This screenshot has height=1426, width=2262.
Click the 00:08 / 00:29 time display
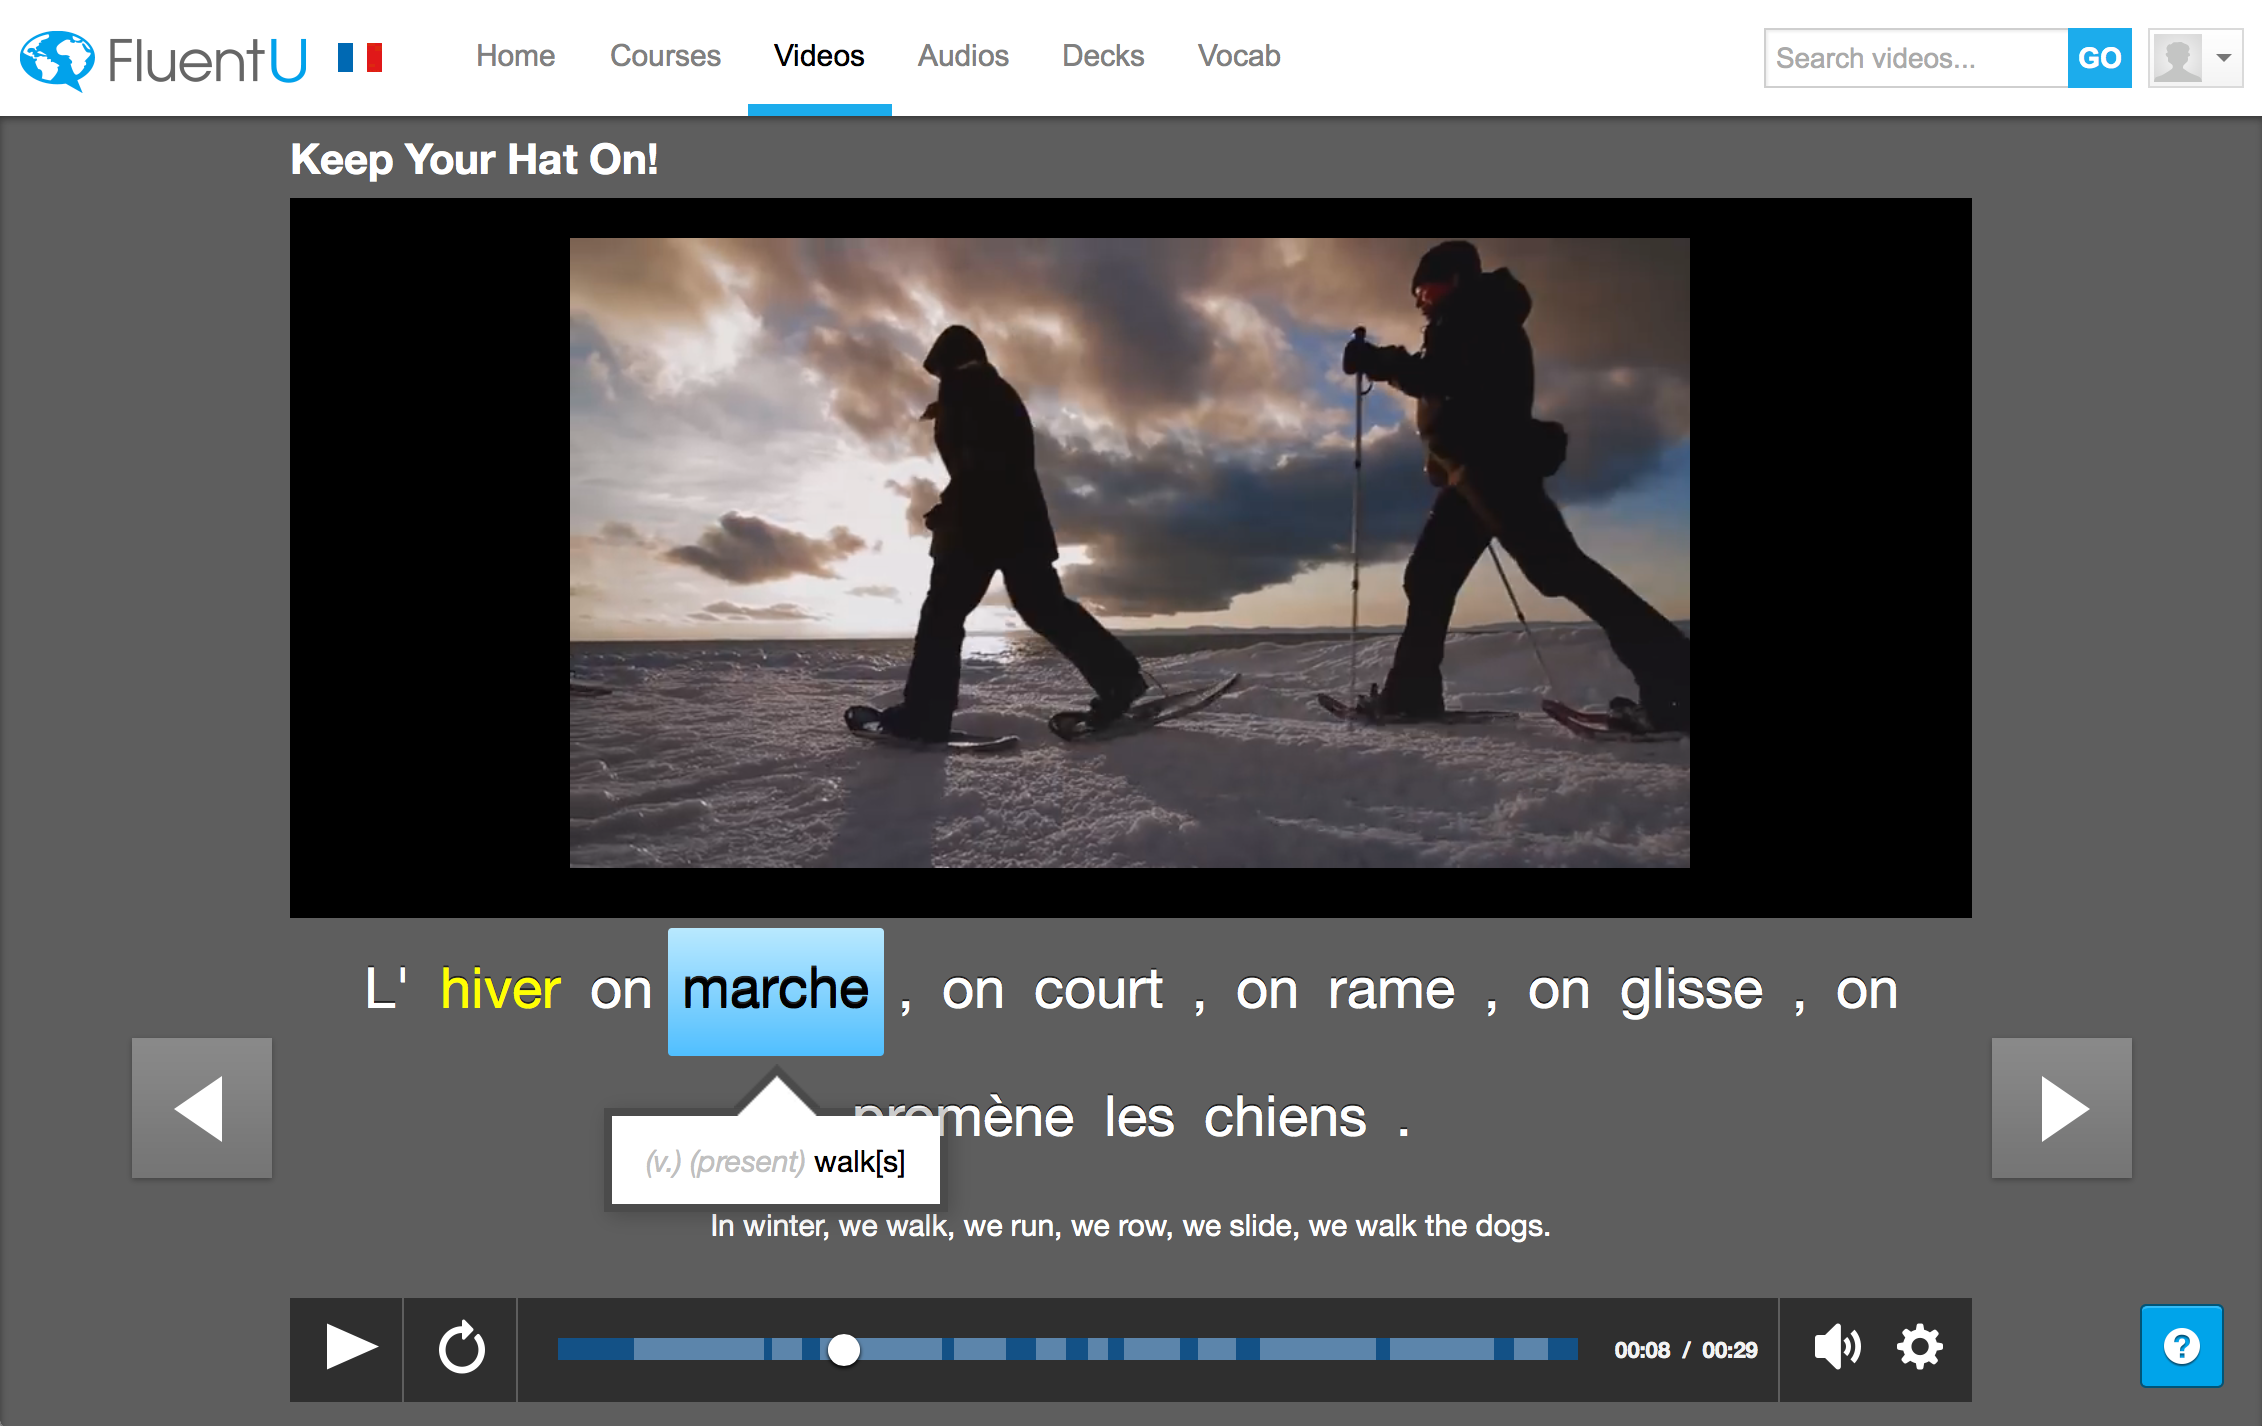1685,1350
